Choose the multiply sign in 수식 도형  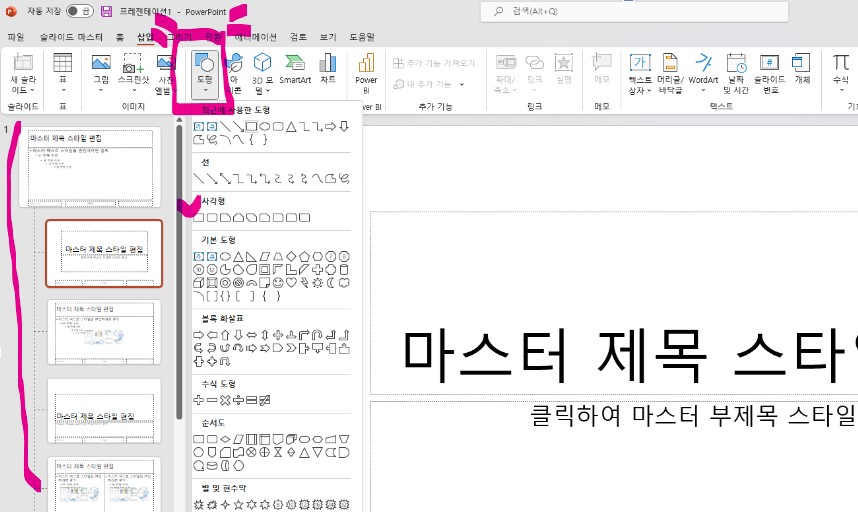(225, 400)
